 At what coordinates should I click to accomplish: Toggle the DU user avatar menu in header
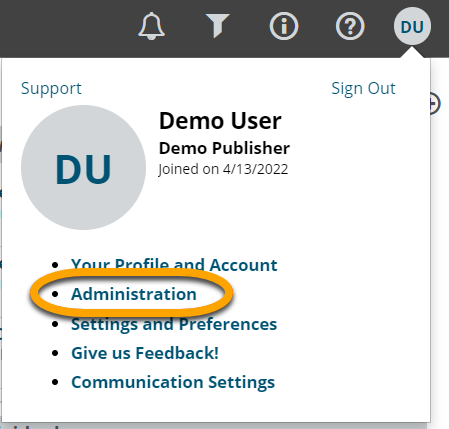412,26
